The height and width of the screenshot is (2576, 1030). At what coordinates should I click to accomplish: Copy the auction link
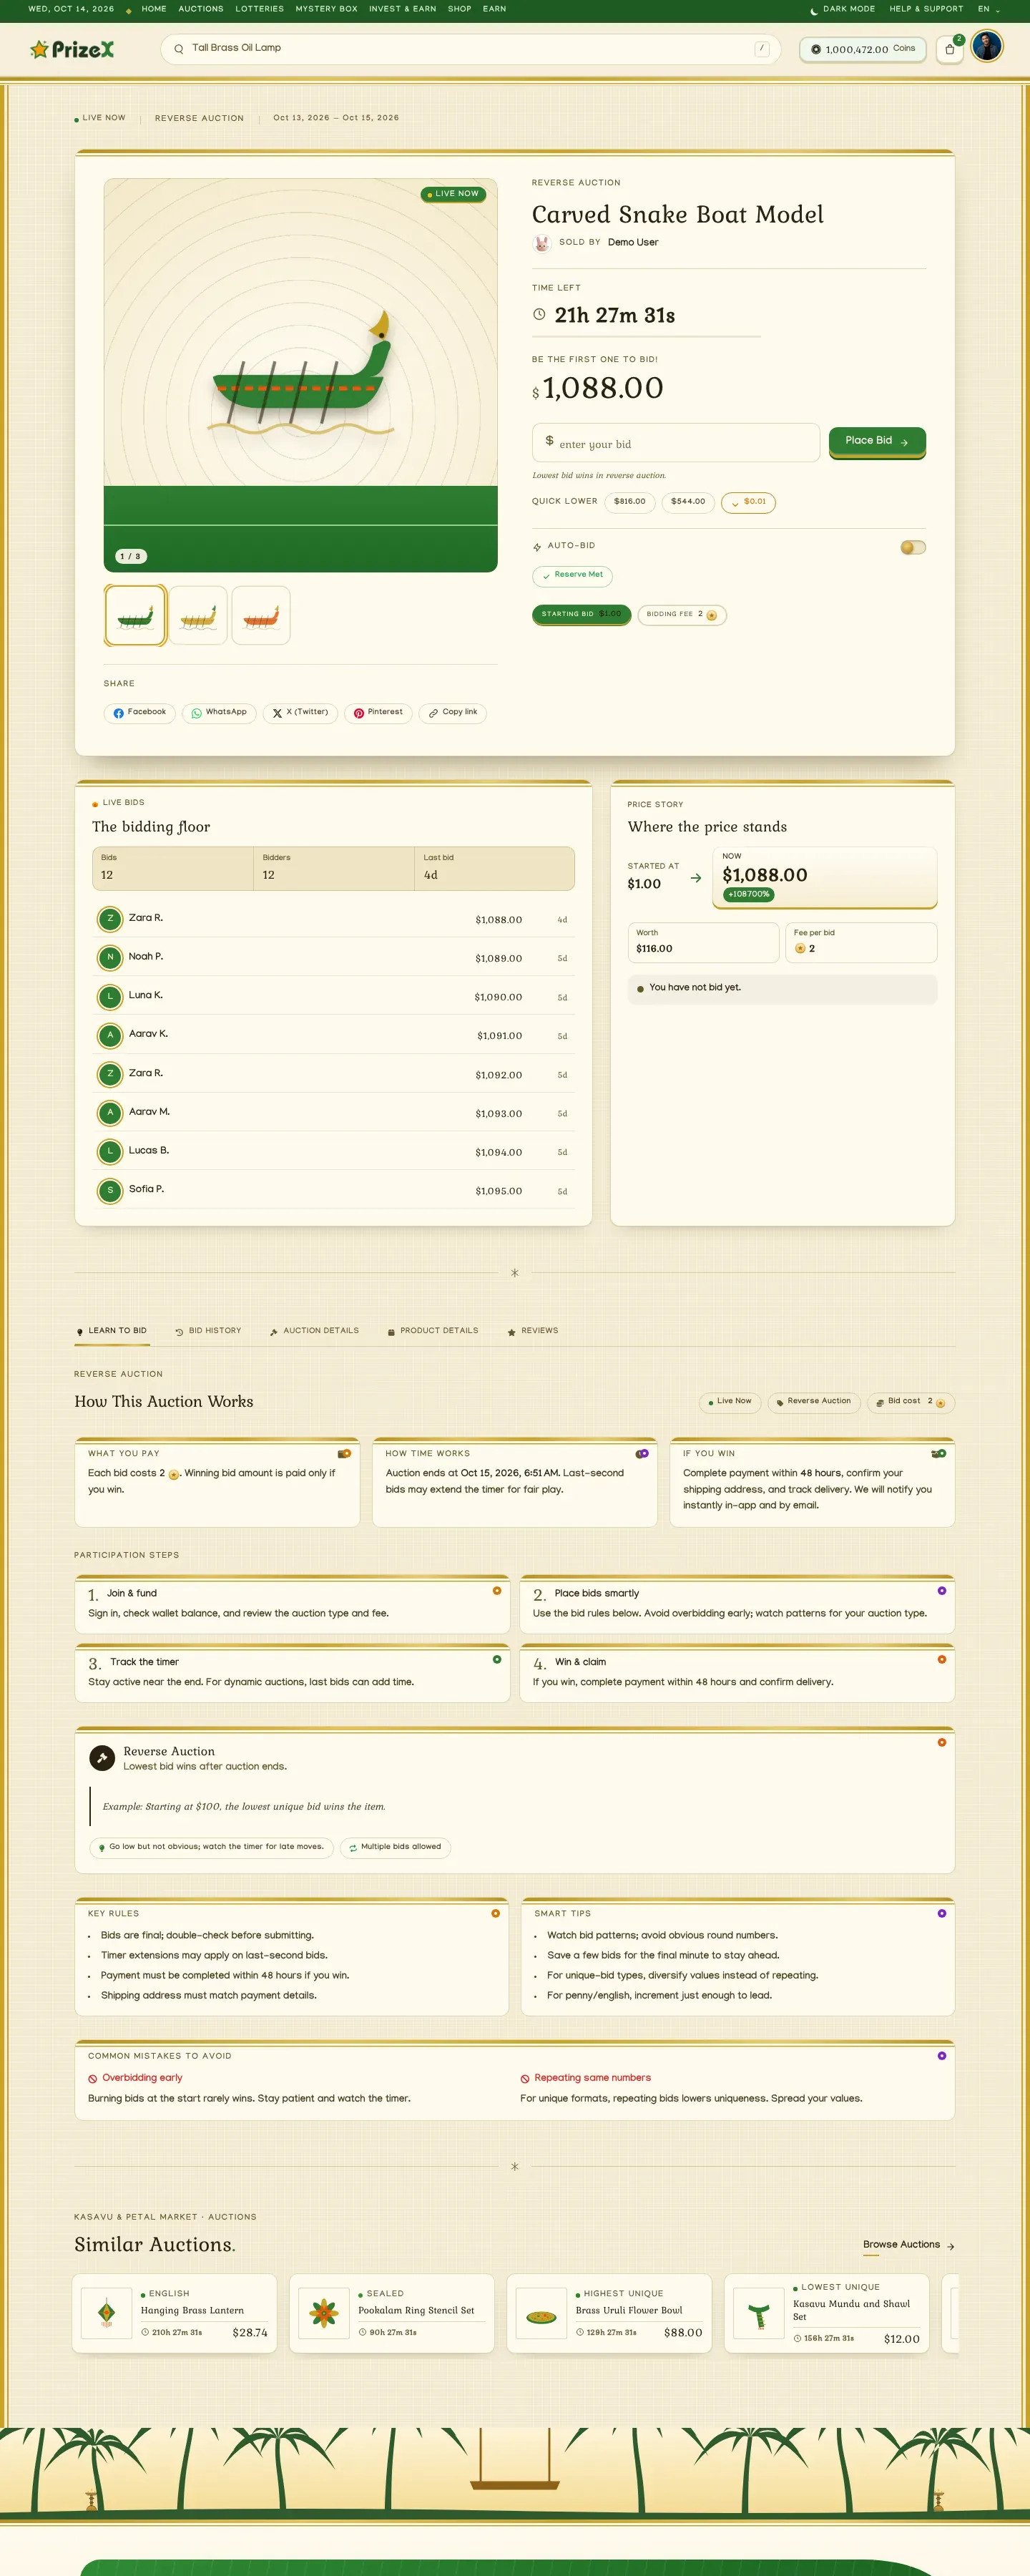[x=453, y=713]
